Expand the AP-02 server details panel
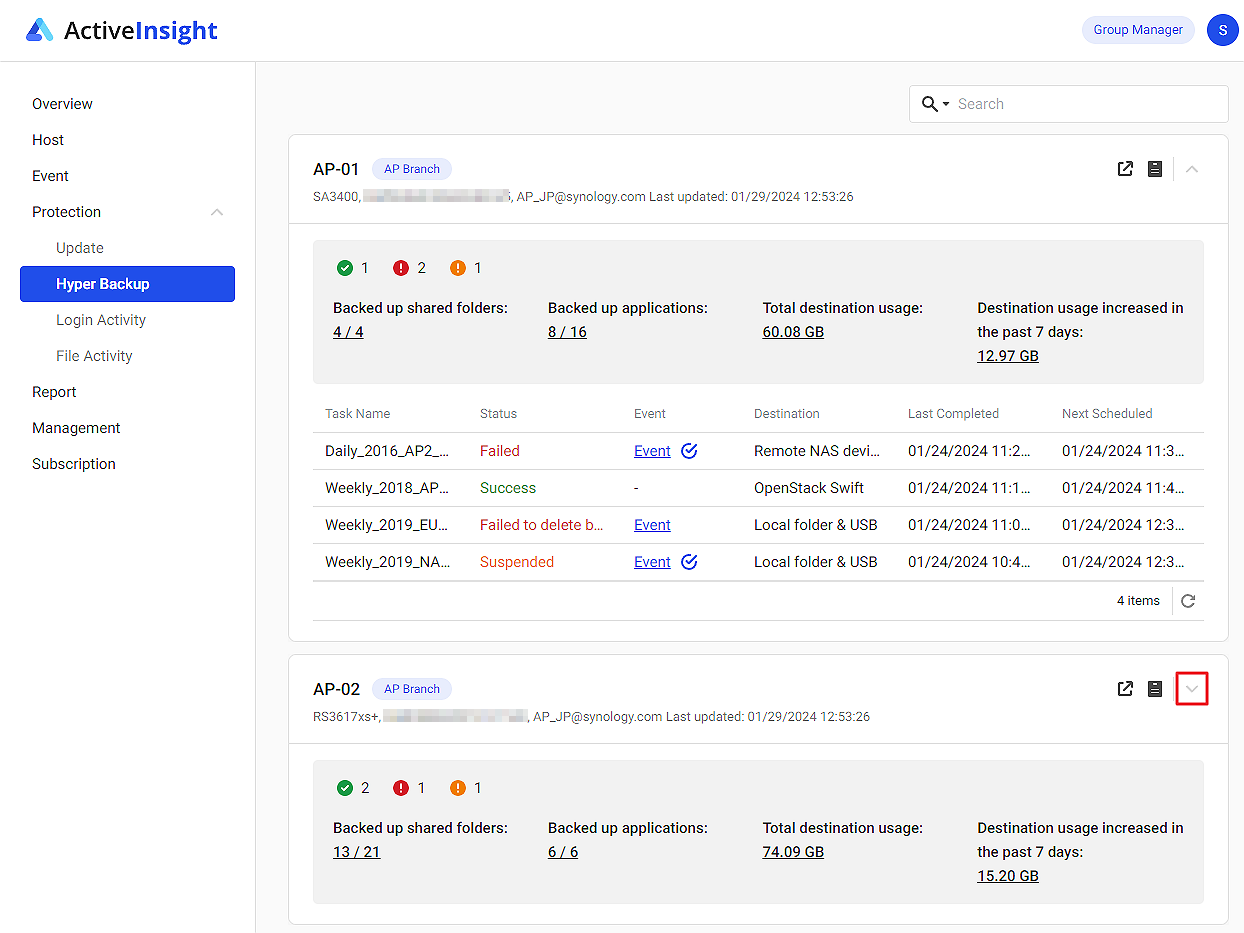This screenshot has height=933, width=1244. point(1191,689)
